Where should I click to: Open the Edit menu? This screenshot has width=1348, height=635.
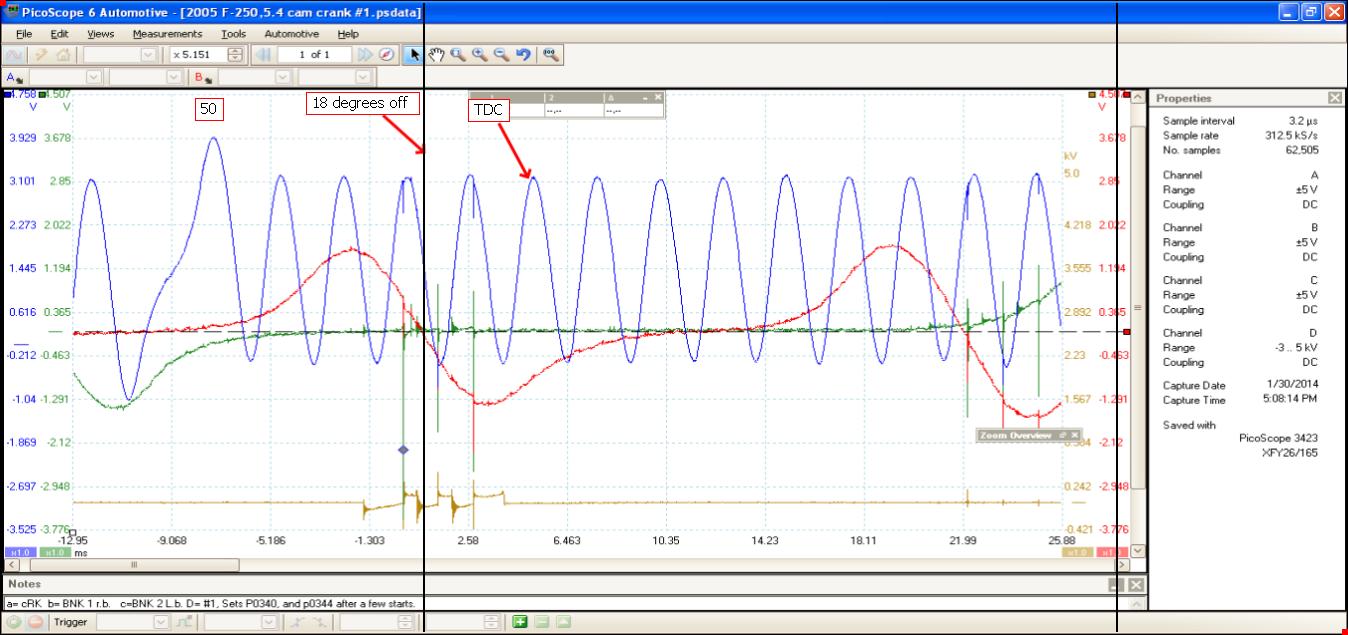[59, 34]
